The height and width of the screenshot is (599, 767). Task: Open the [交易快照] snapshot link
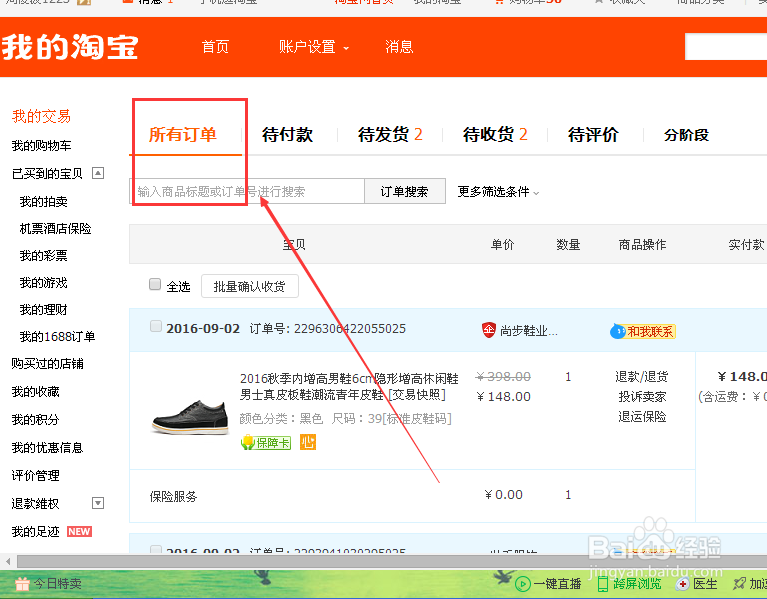point(417,395)
